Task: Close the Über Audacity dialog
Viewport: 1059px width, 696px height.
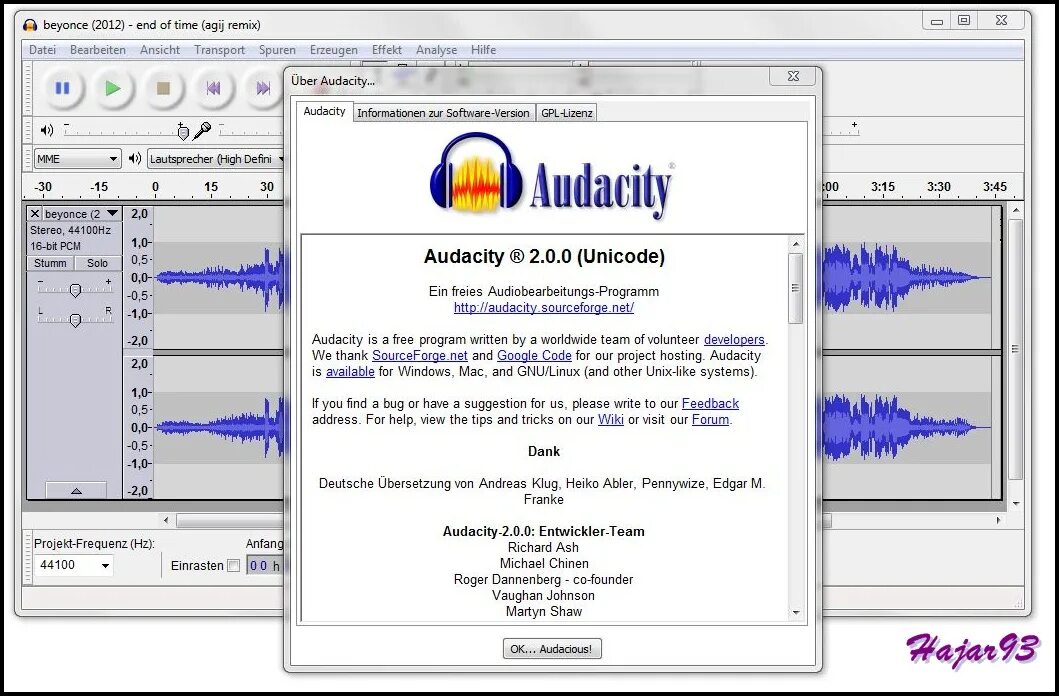Action: click(794, 76)
